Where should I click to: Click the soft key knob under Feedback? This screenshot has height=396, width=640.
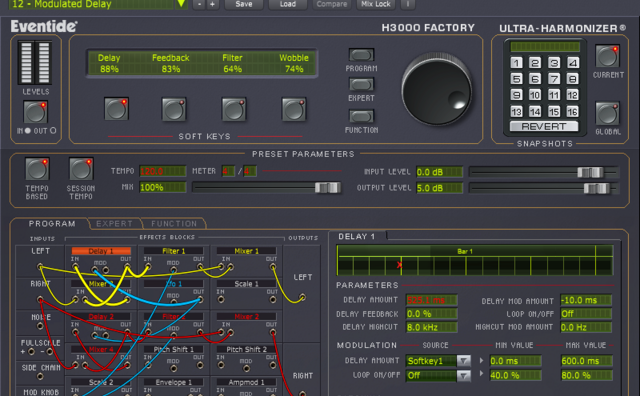coord(174,109)
